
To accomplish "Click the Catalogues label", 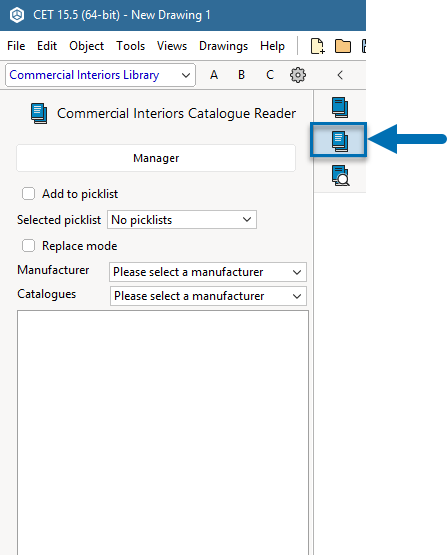I will click(x=47, y=294).
